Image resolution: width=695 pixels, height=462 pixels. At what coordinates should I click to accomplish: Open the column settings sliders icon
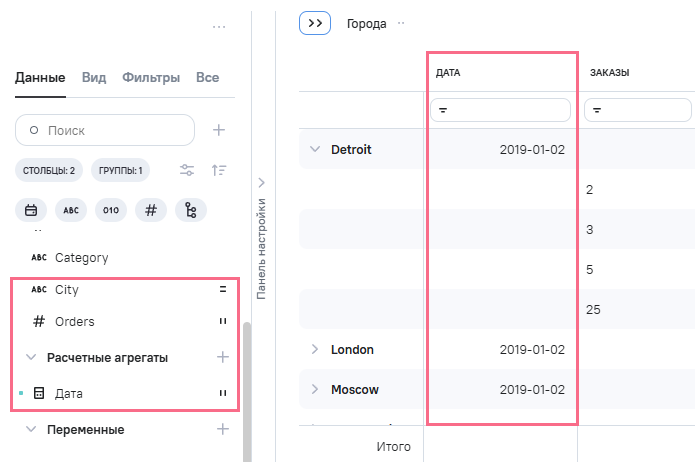[187, 170]
